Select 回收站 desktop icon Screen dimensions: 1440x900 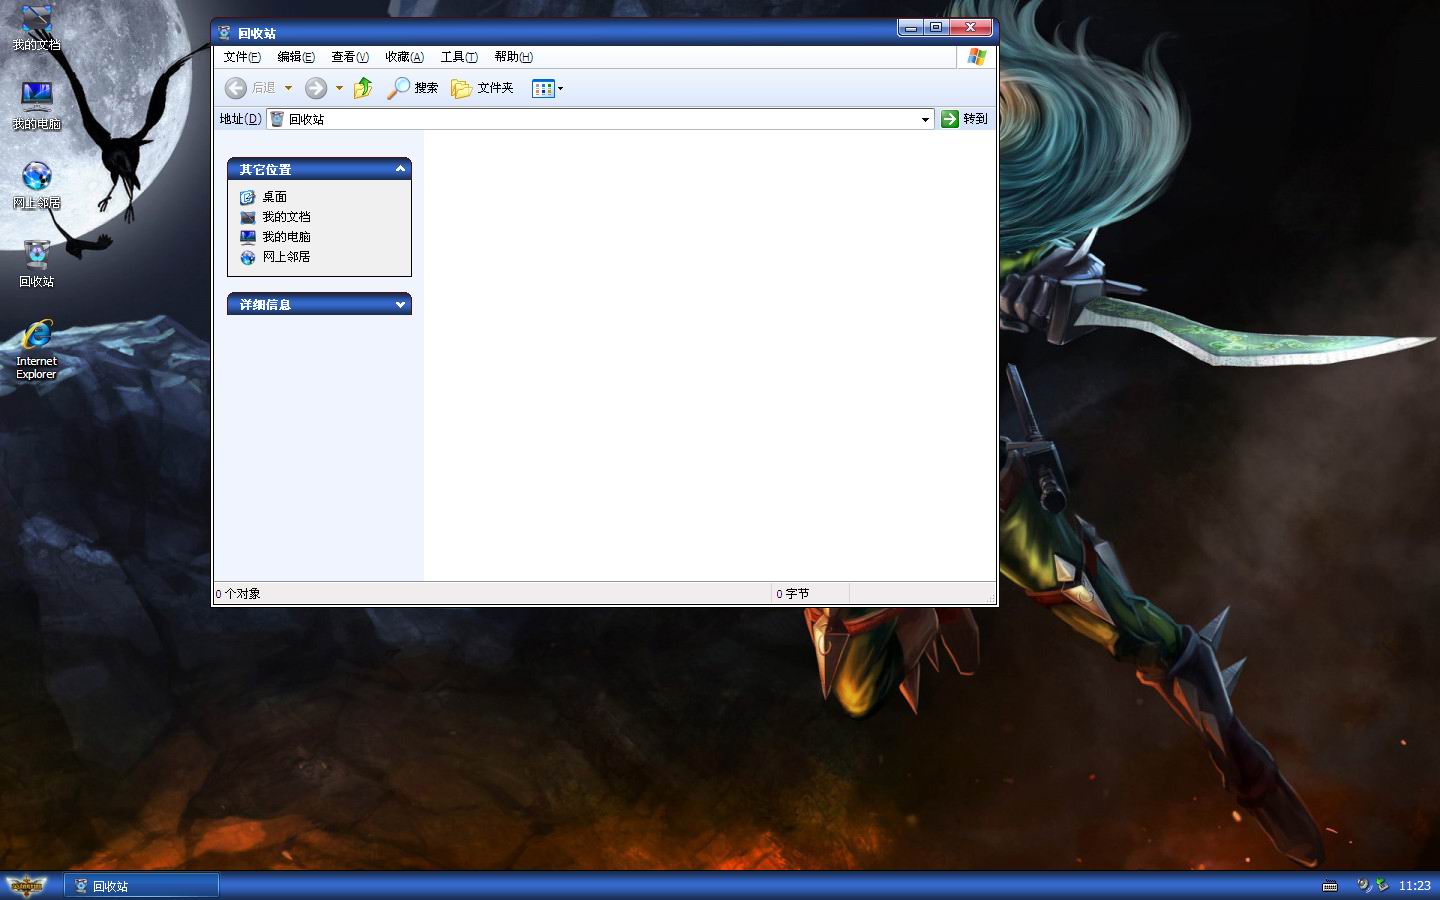tap(36, 264)
